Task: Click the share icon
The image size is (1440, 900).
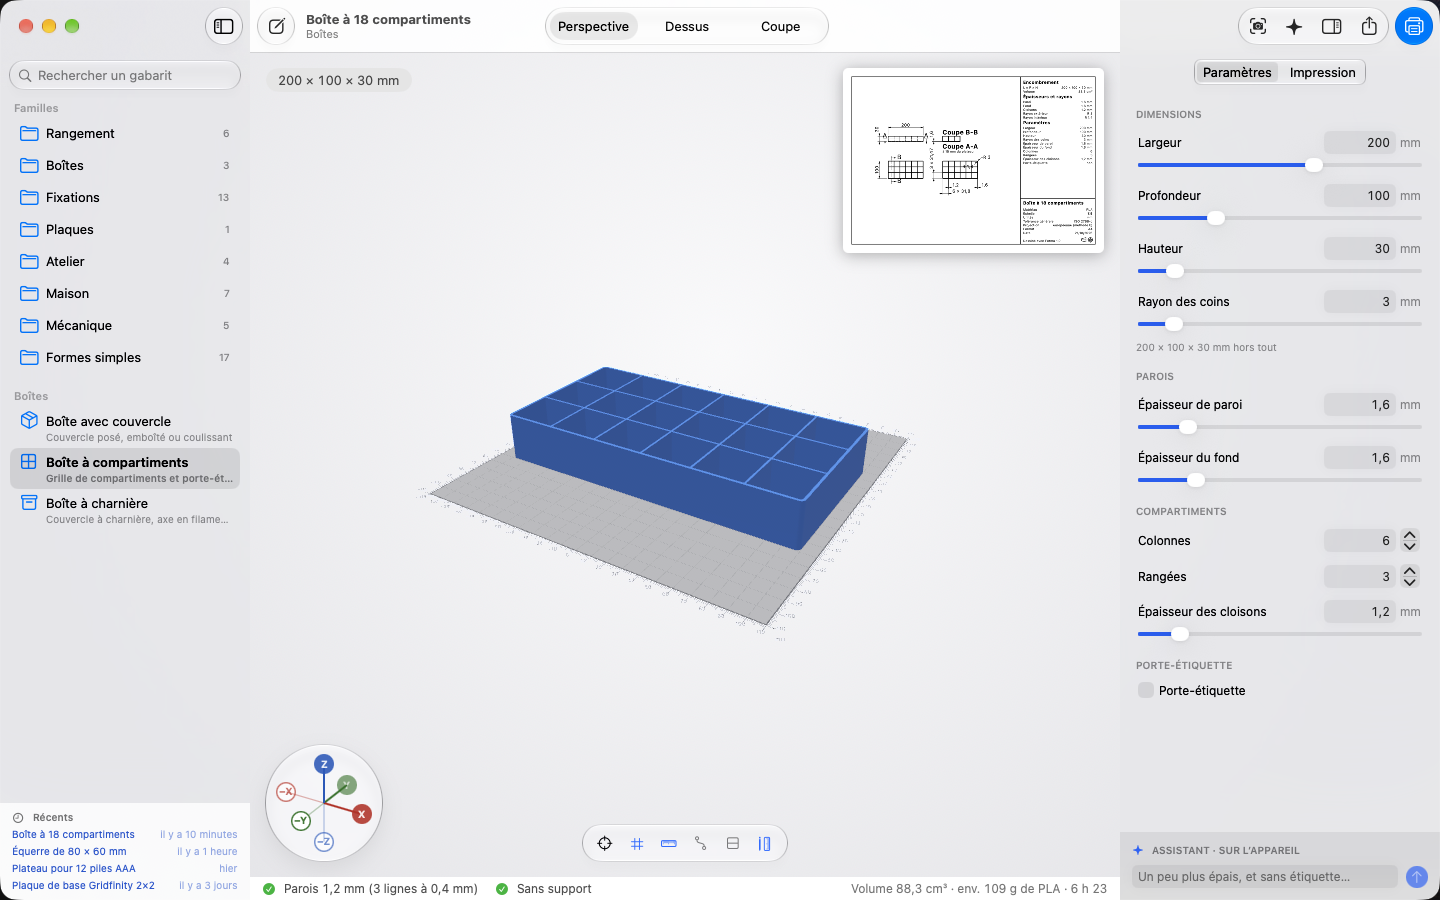Action: coord(1369,27)
